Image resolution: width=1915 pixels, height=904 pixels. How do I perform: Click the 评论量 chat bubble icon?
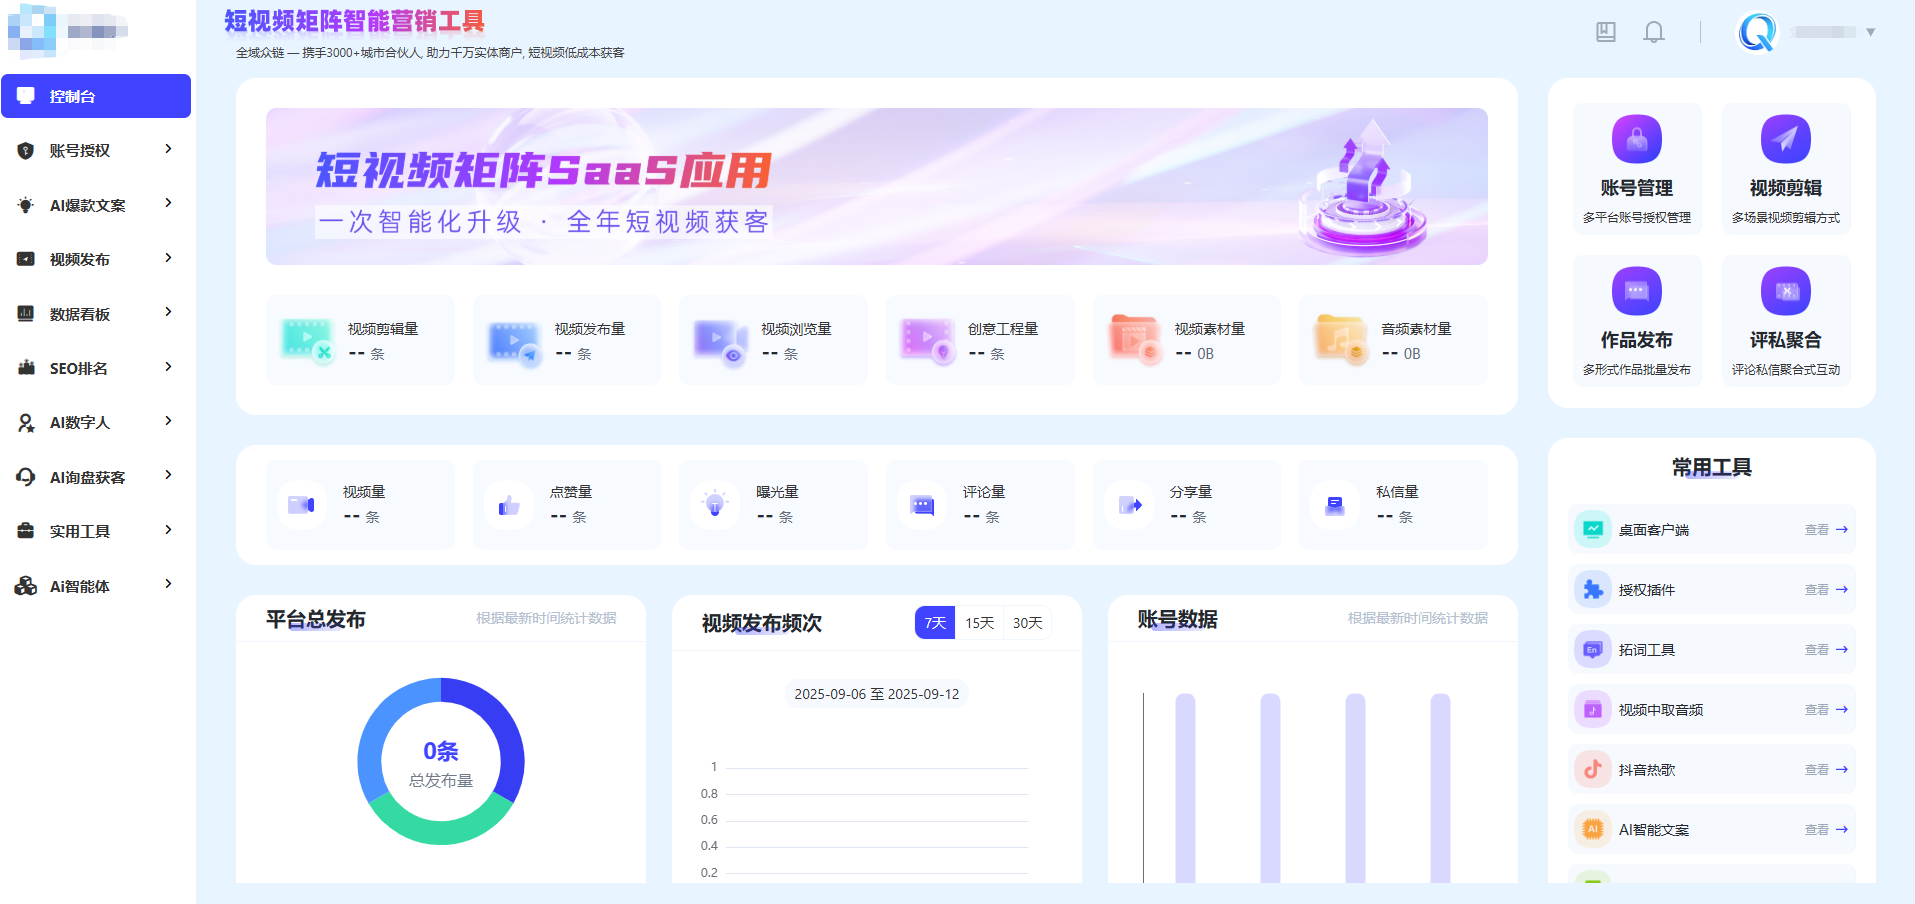pos(922,505)
